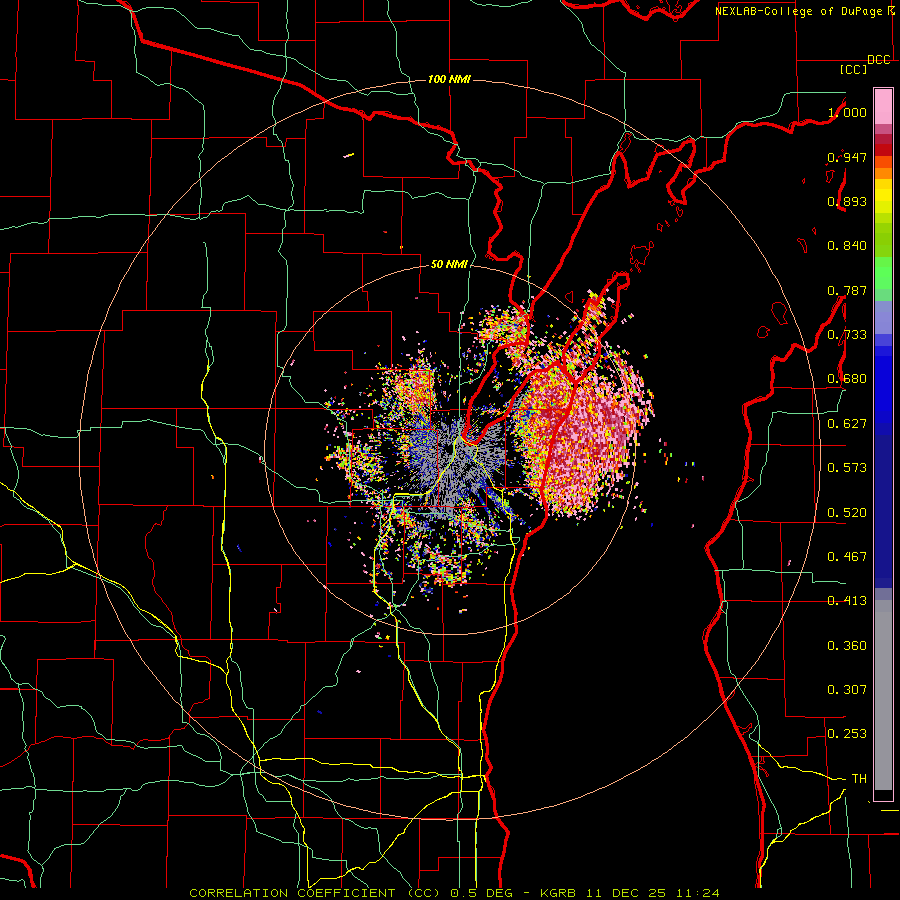The width and height of the screenshot is (900, 900).
Task: Click the 0.680 legend value
Action: coord(847,378)
